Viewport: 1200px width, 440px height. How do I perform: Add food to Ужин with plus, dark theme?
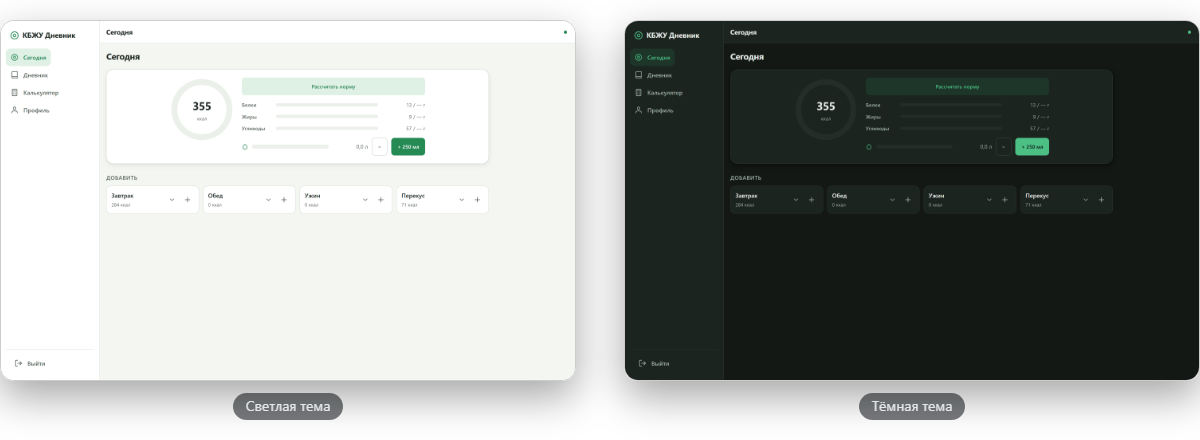click(1004, 199)
